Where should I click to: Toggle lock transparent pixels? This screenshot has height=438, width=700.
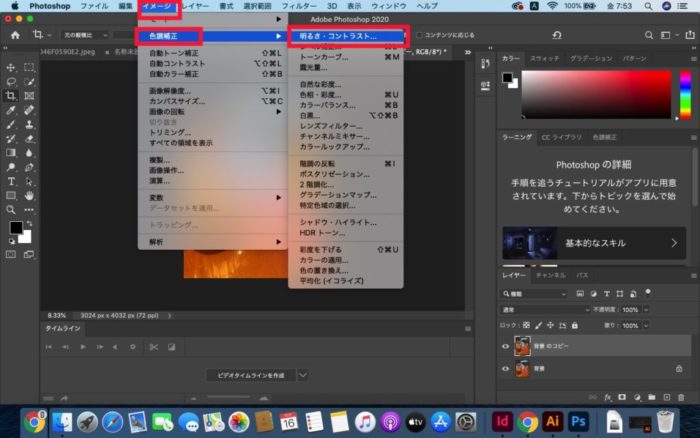coord(526,325)
